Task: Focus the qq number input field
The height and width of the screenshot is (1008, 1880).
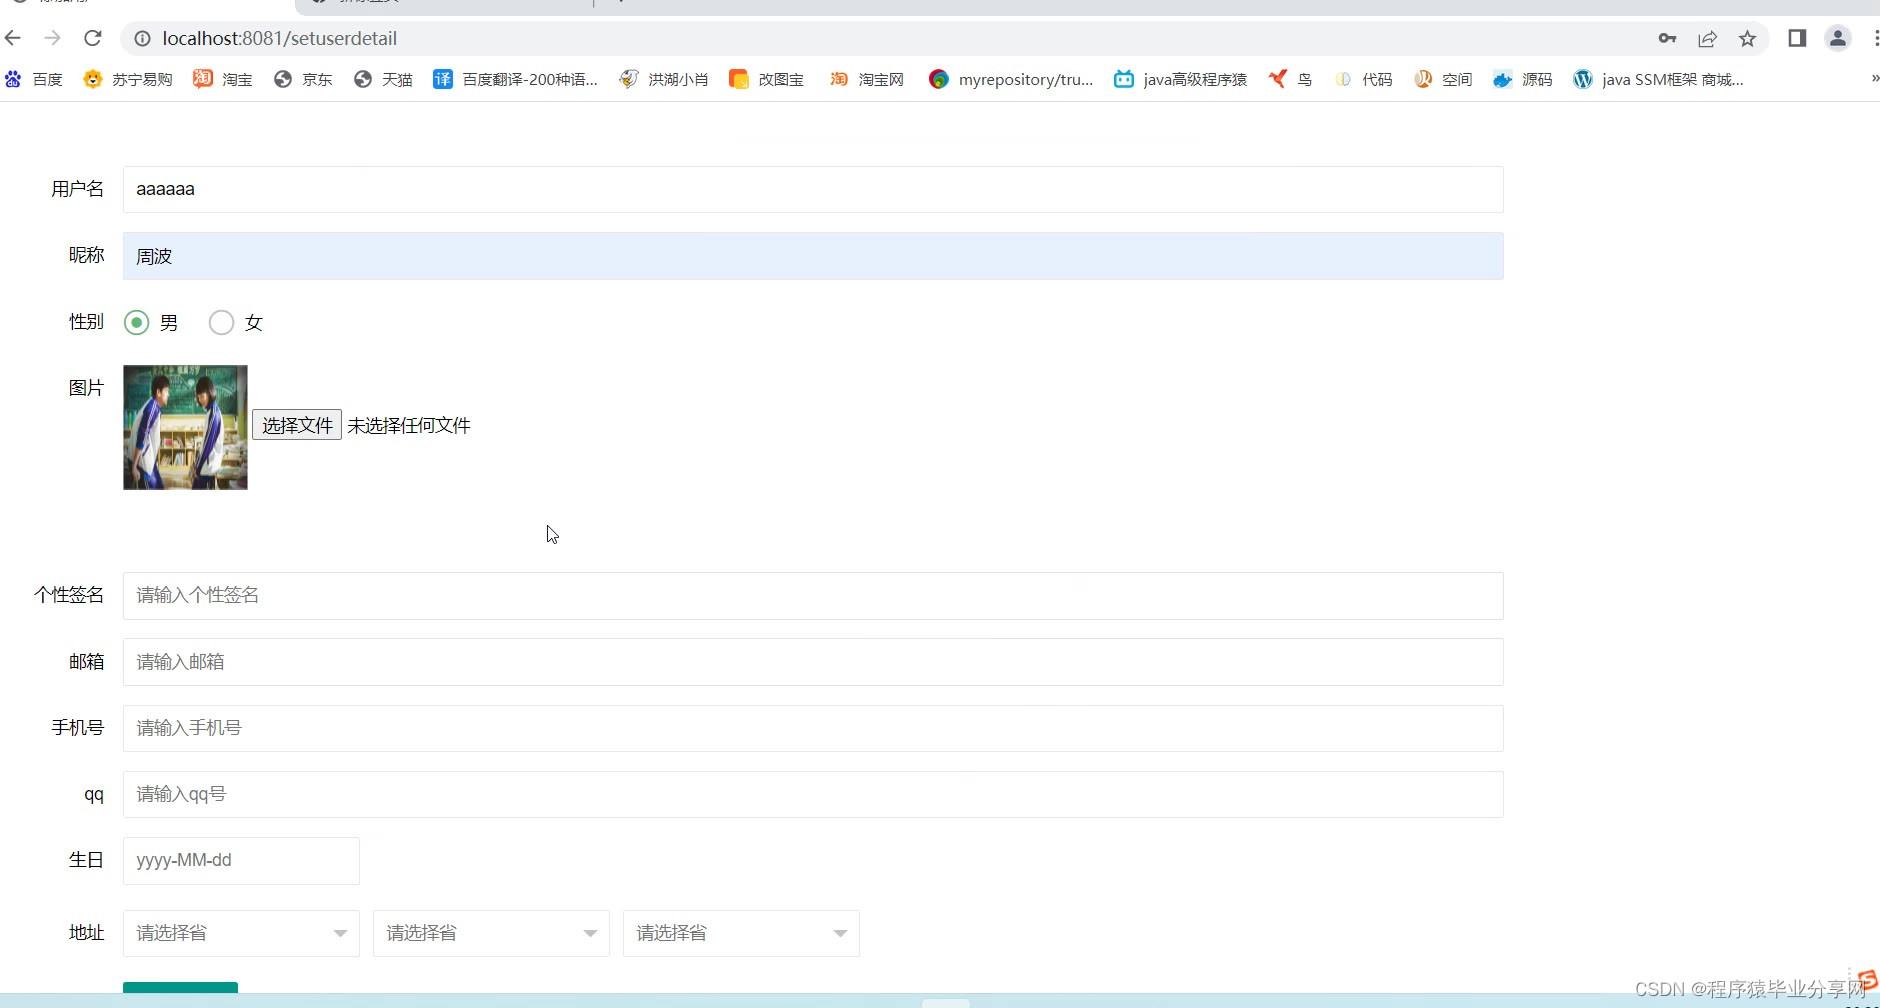Action: [x=813, y=794]
